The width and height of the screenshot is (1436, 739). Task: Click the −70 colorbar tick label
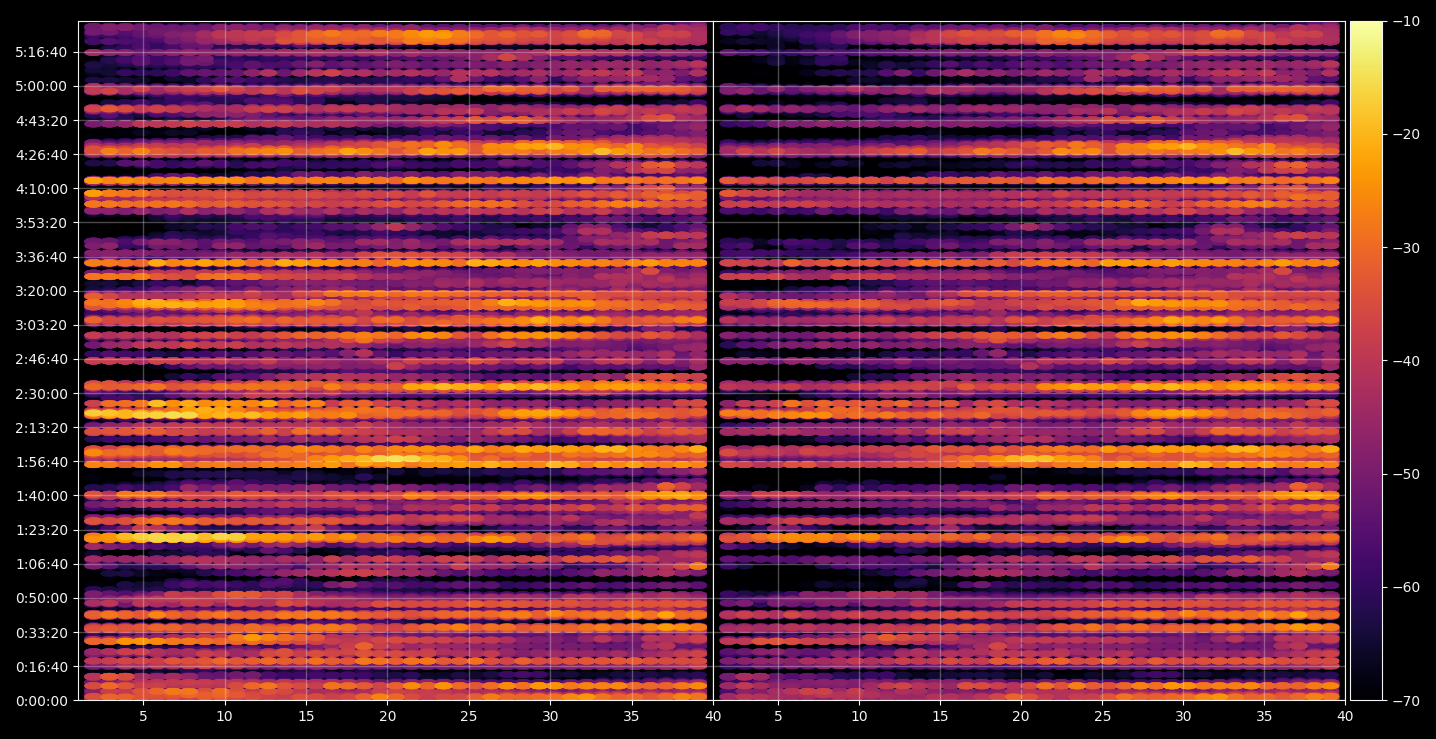coord(1405,701)
